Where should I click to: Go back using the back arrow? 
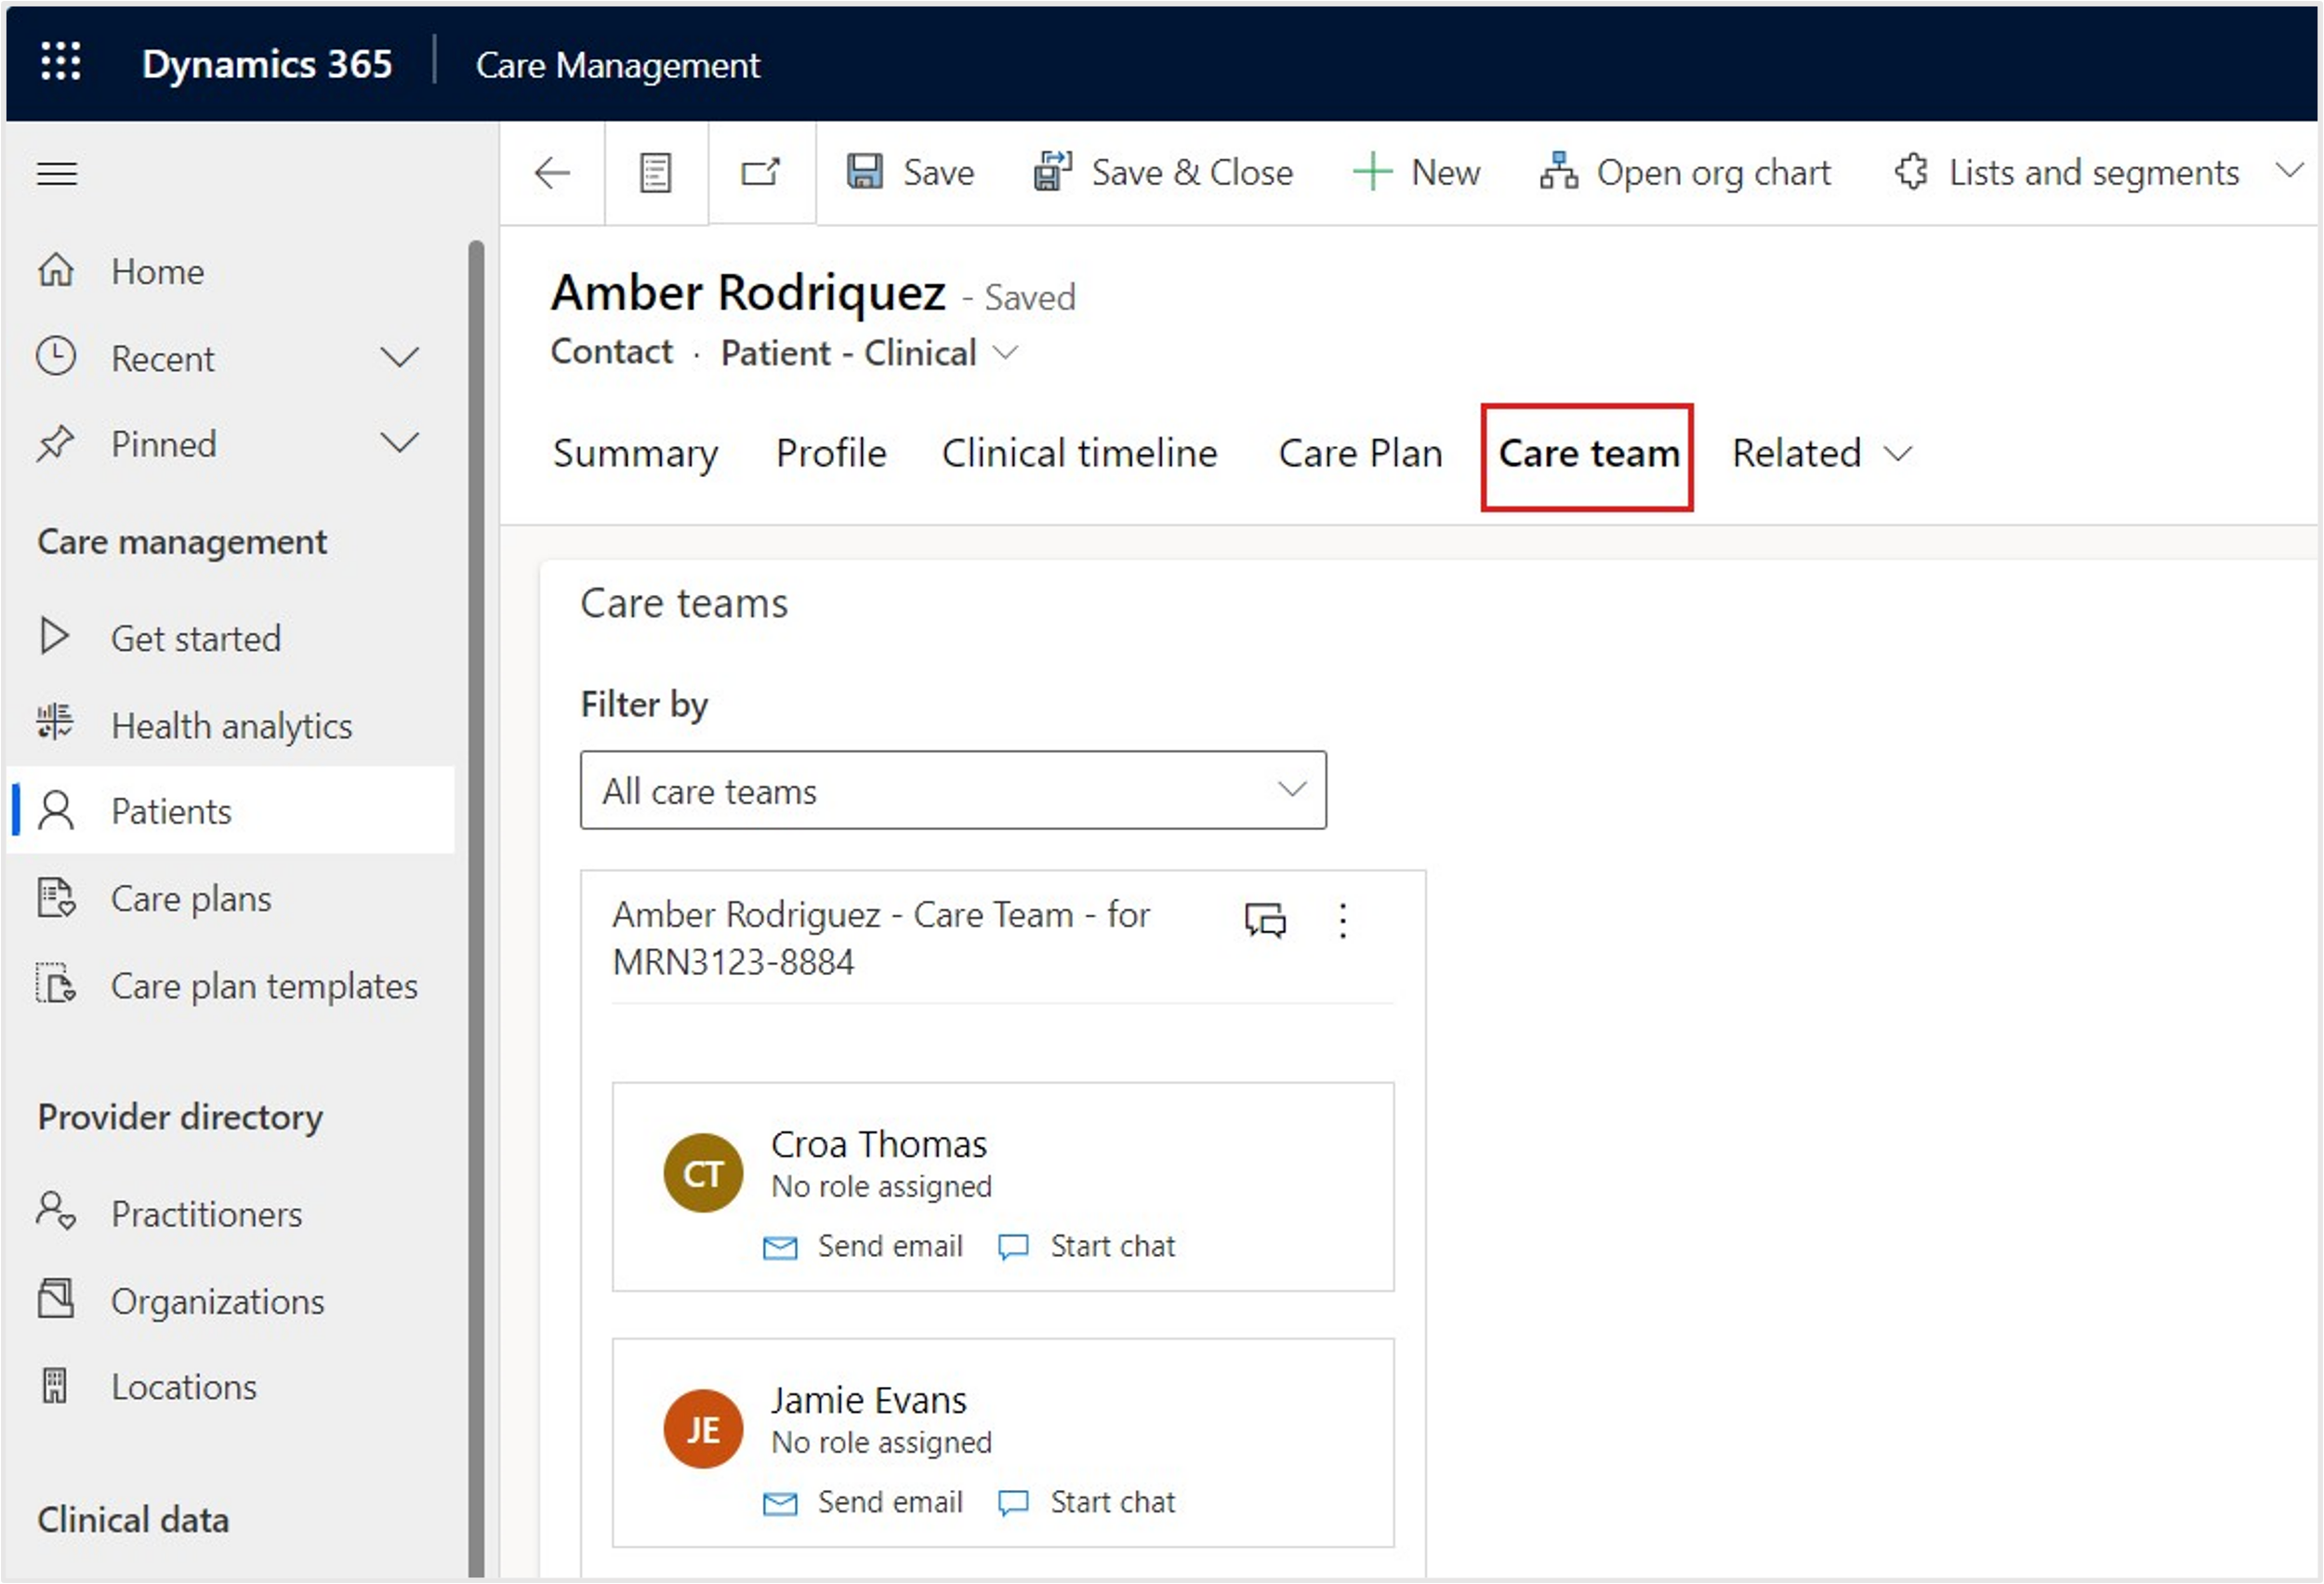[552, 173]
